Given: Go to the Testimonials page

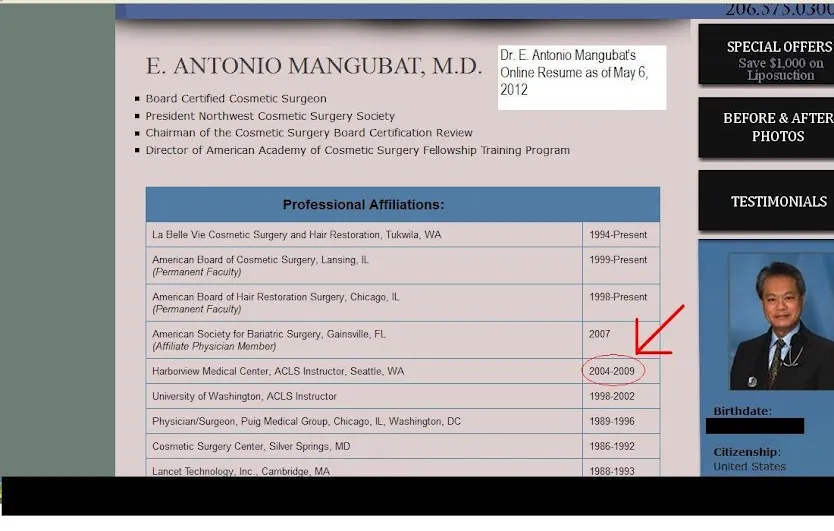Looking at the screenshot, I should 767,201.
